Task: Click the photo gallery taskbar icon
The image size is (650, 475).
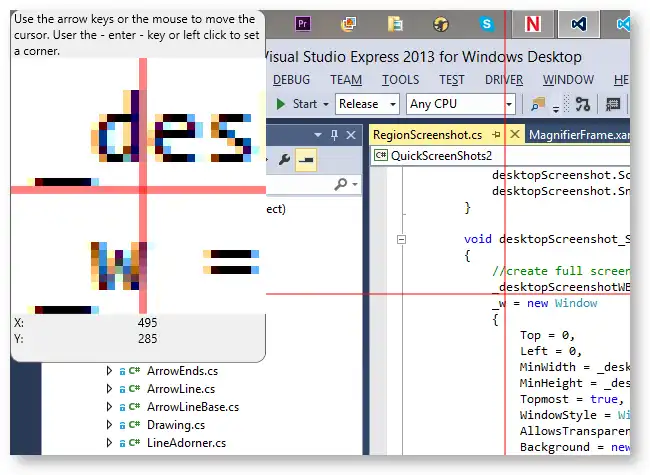Action: (348, 24)
